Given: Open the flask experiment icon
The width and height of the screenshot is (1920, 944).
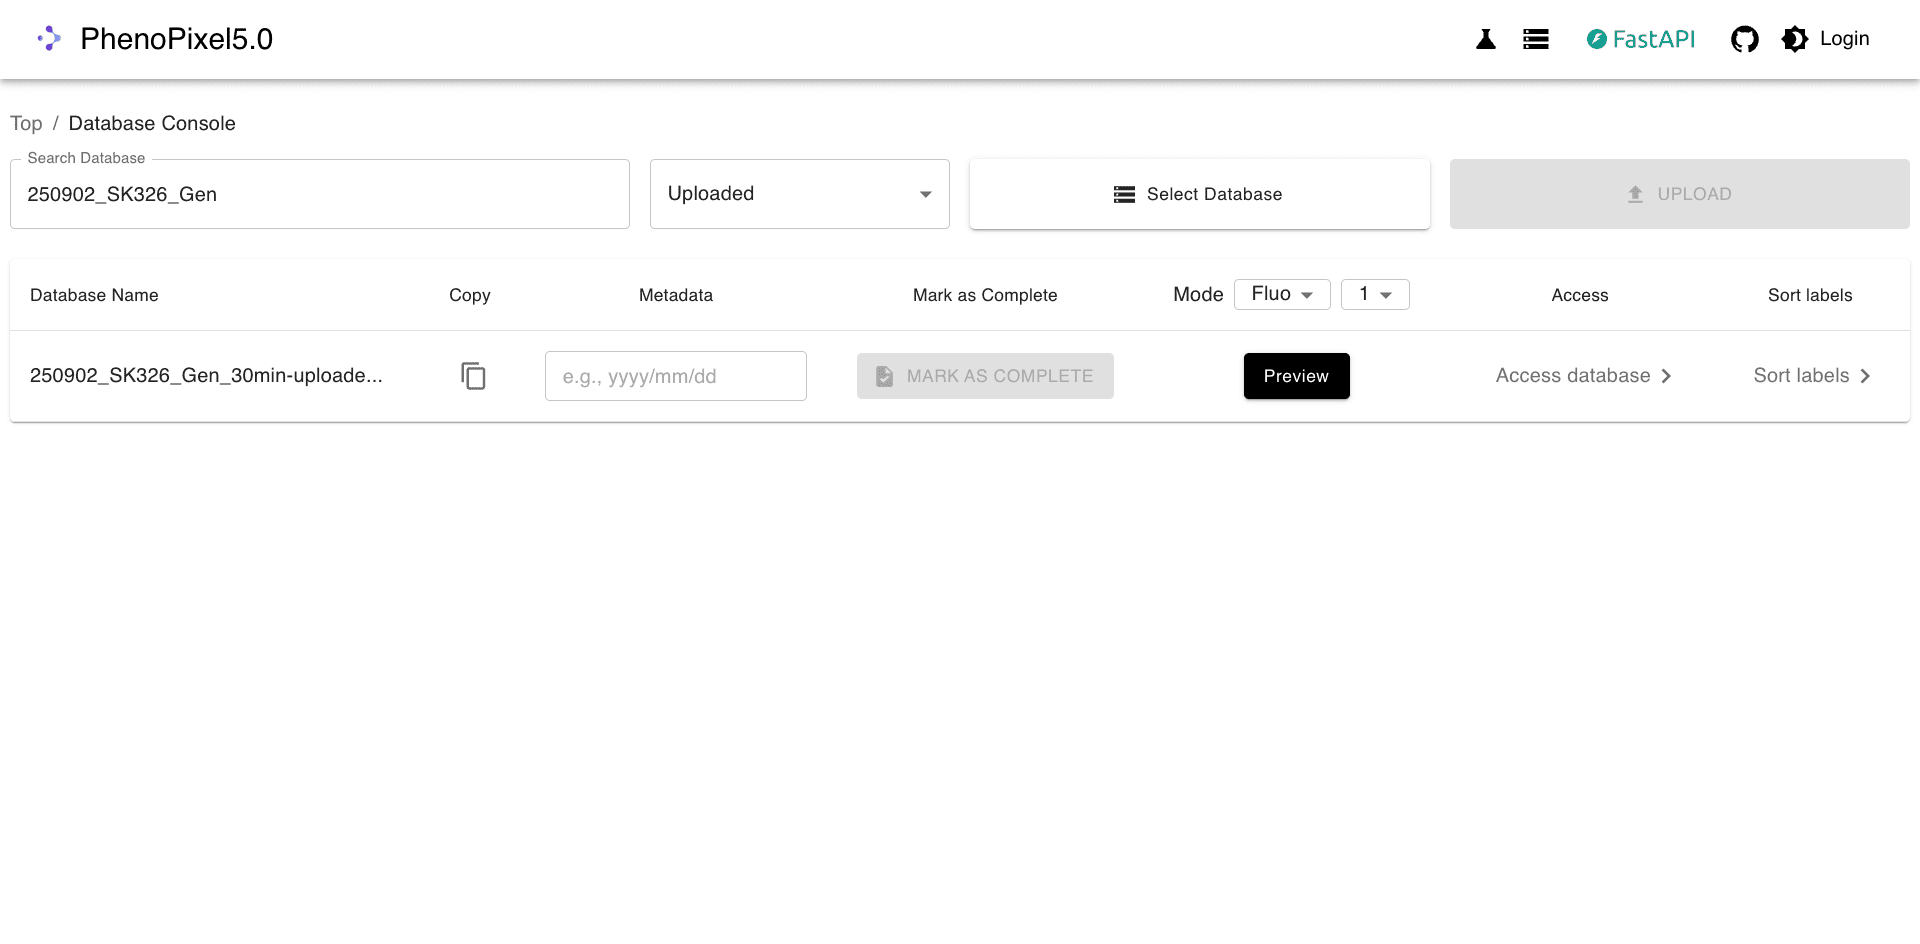Looking at the screenshot, I should (x=1485, y=39).
